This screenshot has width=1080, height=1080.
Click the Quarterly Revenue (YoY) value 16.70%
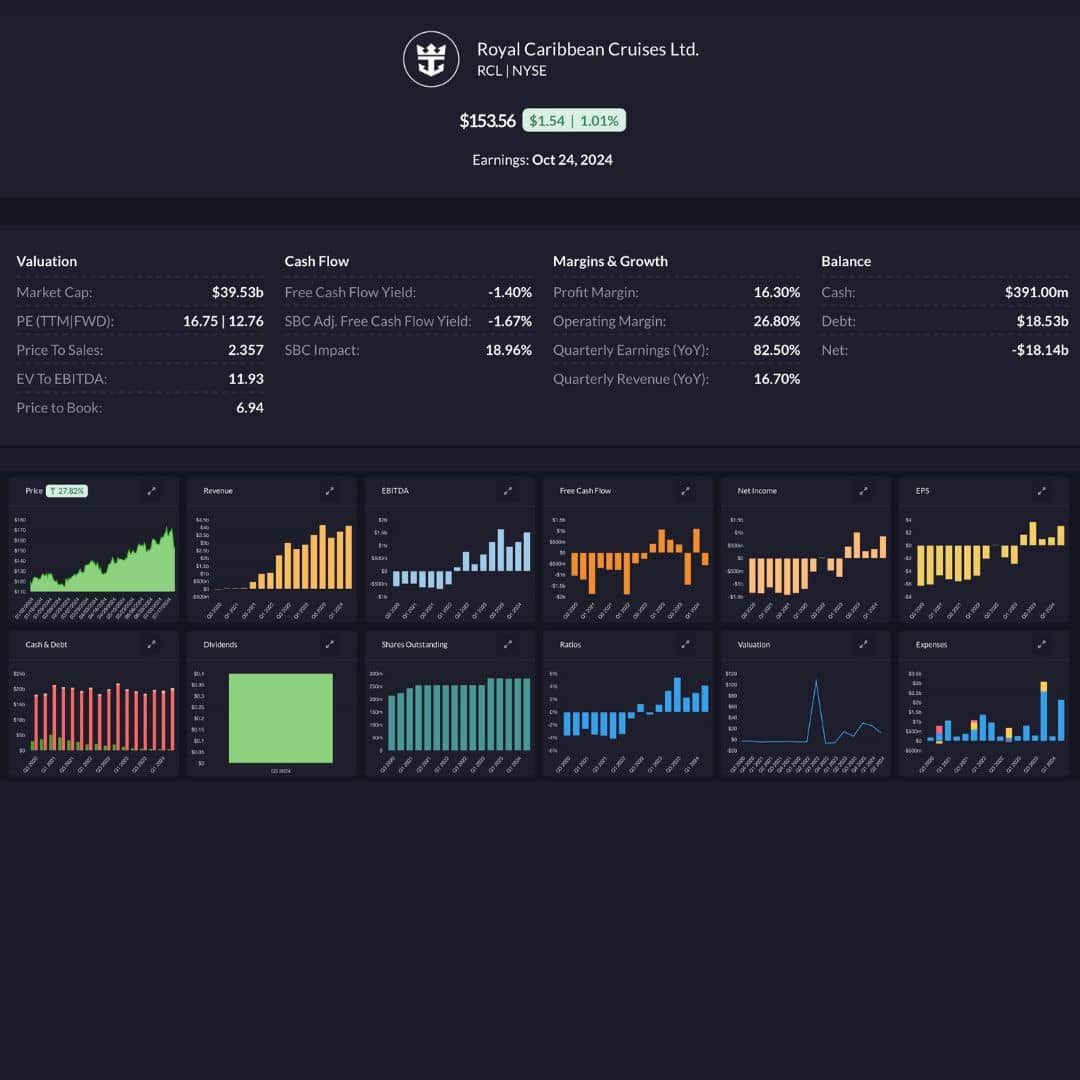(777, 379)
